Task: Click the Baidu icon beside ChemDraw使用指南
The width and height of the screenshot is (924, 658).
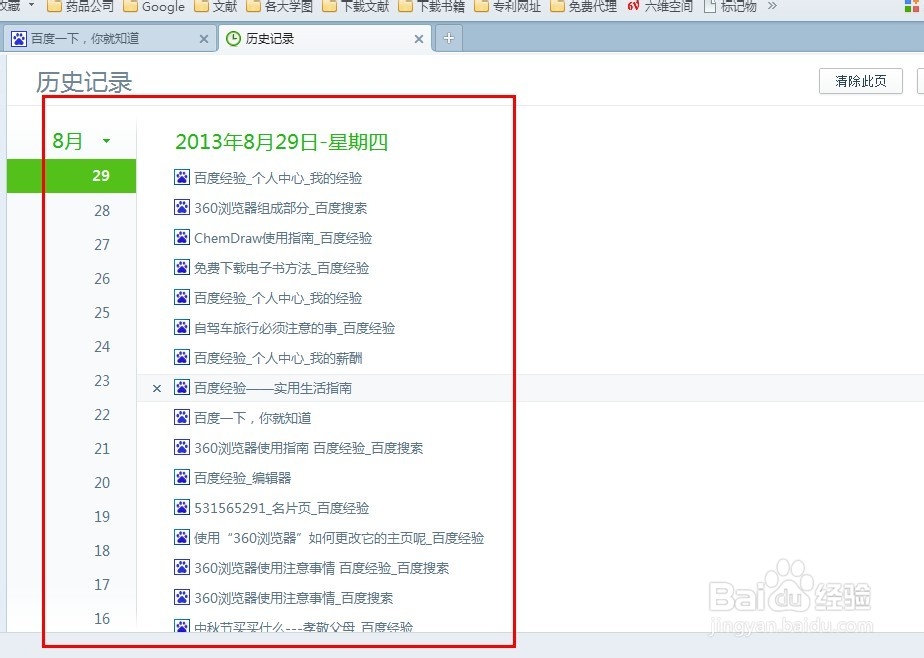Action: (x=182, y=237)
